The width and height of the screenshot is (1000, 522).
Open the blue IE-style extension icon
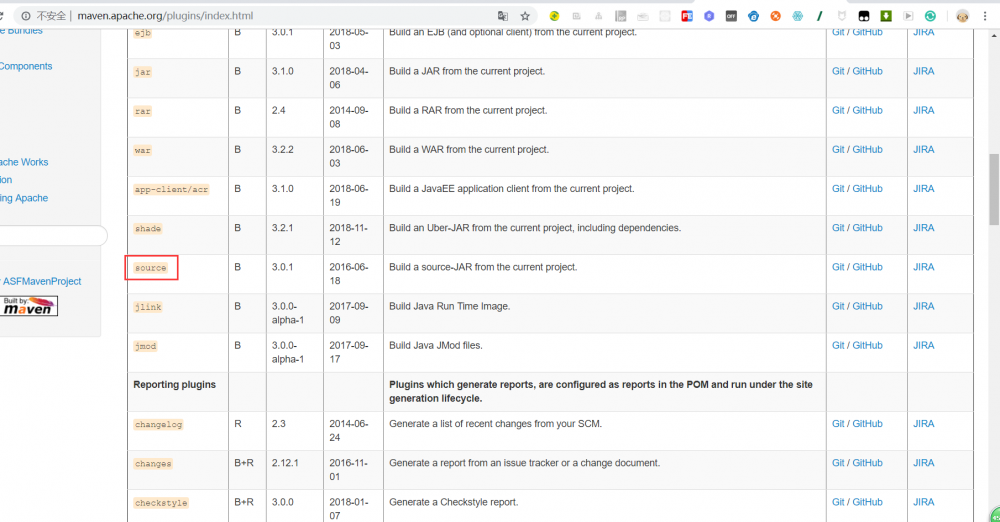(753, 16)
